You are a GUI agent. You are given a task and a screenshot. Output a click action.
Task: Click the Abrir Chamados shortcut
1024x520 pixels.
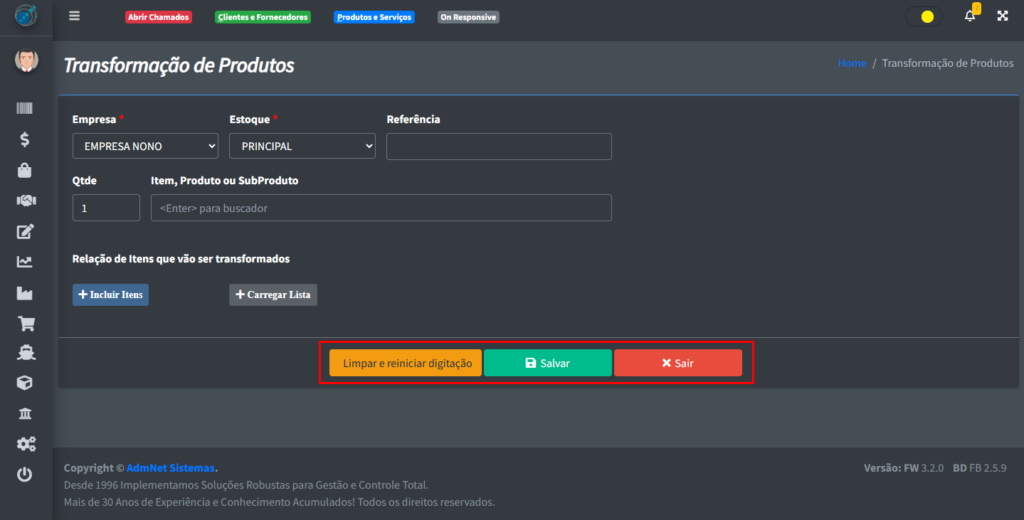pos(158,17)
